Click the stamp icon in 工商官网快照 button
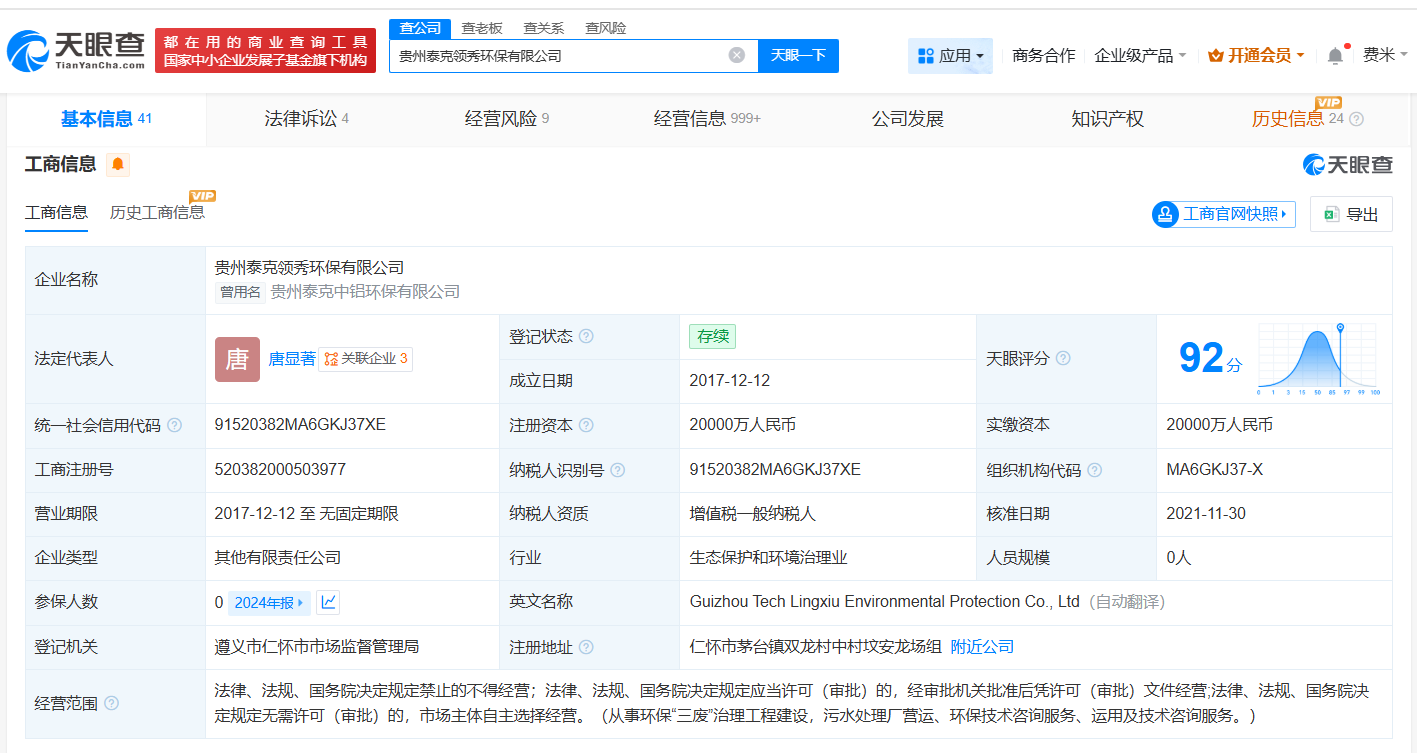This screenshot has width=1417, height=753. [x=1163, y=214]
